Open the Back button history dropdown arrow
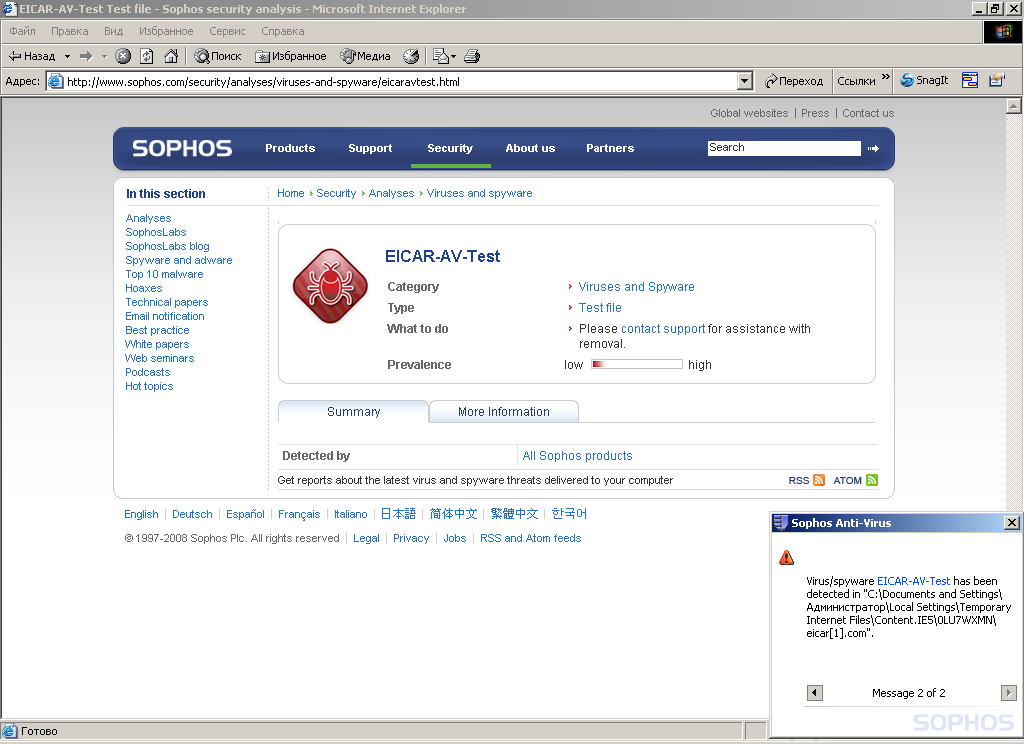The width and height of the screenshot is (1024, 744). [67, 56]
